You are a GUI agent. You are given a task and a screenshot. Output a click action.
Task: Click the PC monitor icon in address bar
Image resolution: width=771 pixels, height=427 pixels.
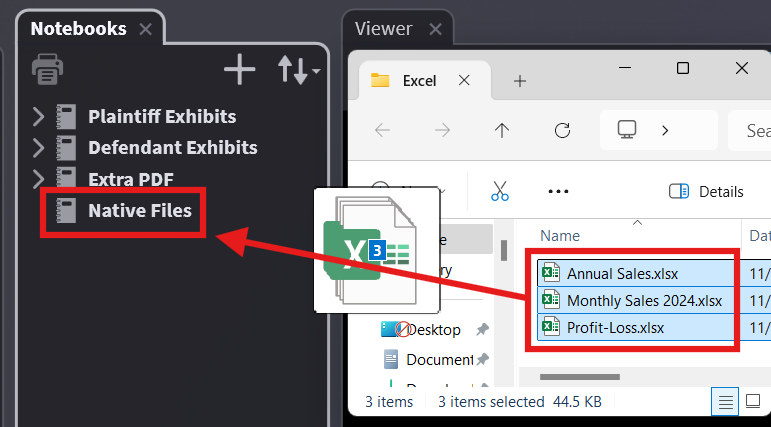tap(627, 130)
